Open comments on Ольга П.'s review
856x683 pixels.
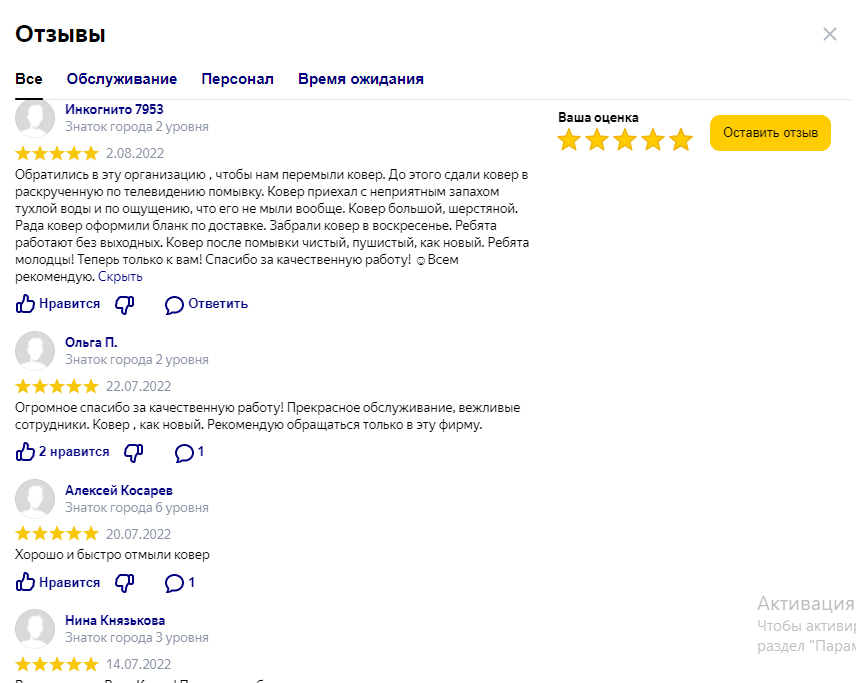(189, 453)
